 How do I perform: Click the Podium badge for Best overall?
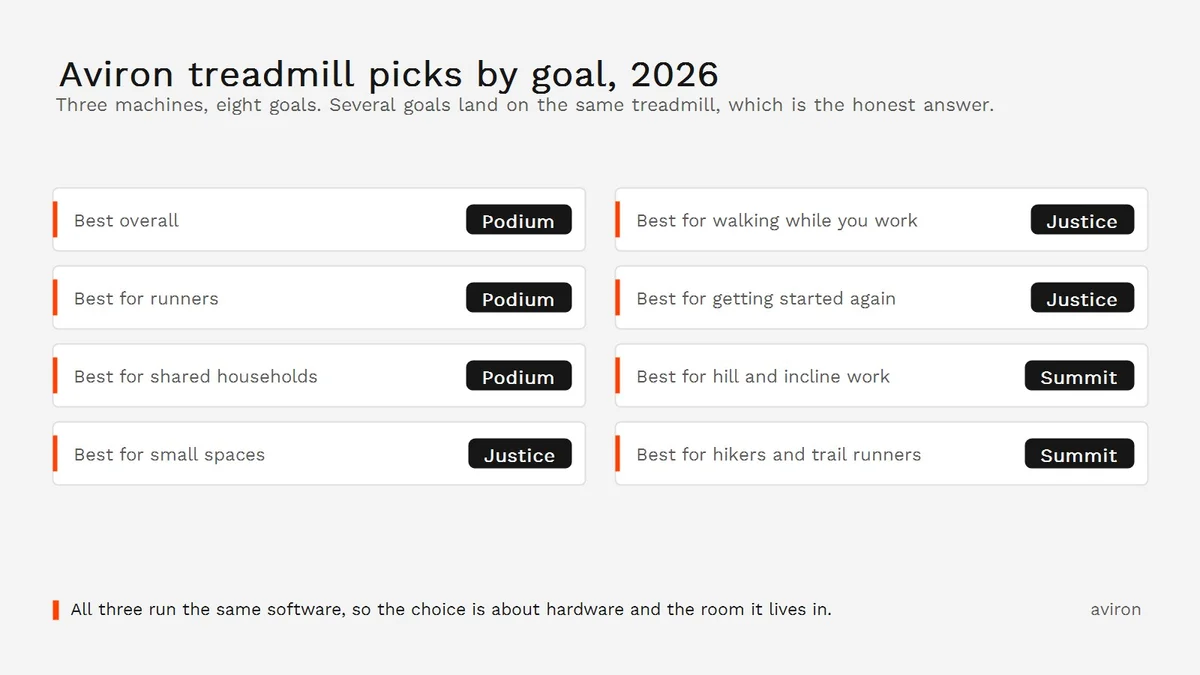point(519,220)
